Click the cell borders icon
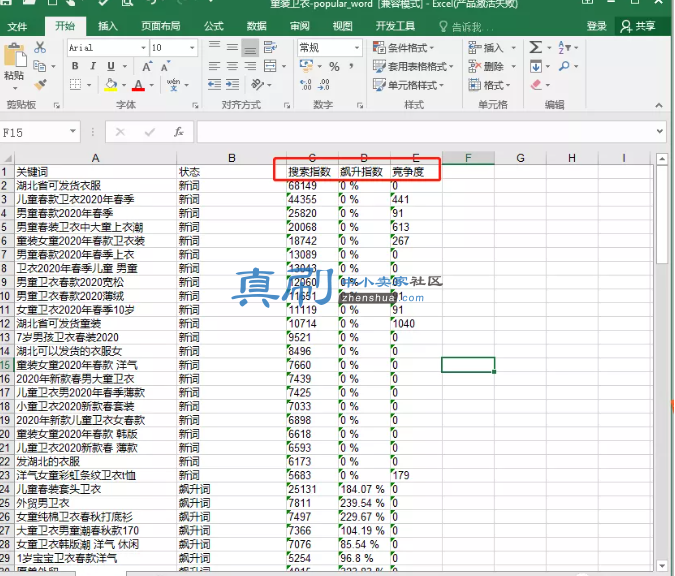This screenshot has height=576, width=675. click(75, 84)
